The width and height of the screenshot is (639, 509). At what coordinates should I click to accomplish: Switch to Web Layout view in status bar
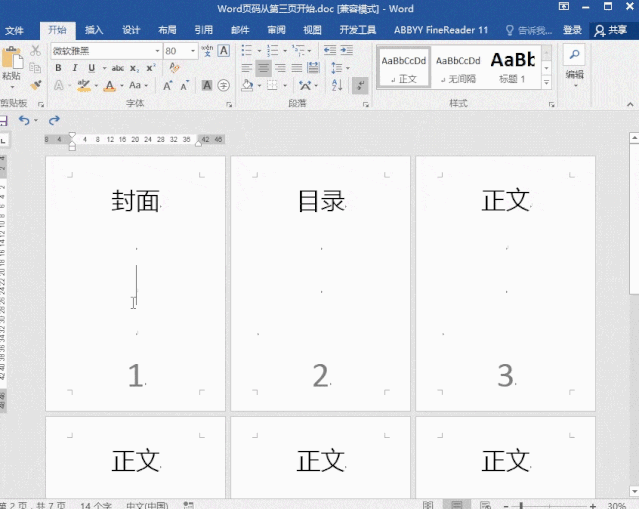pyautogui.click(x=485, y=505)
